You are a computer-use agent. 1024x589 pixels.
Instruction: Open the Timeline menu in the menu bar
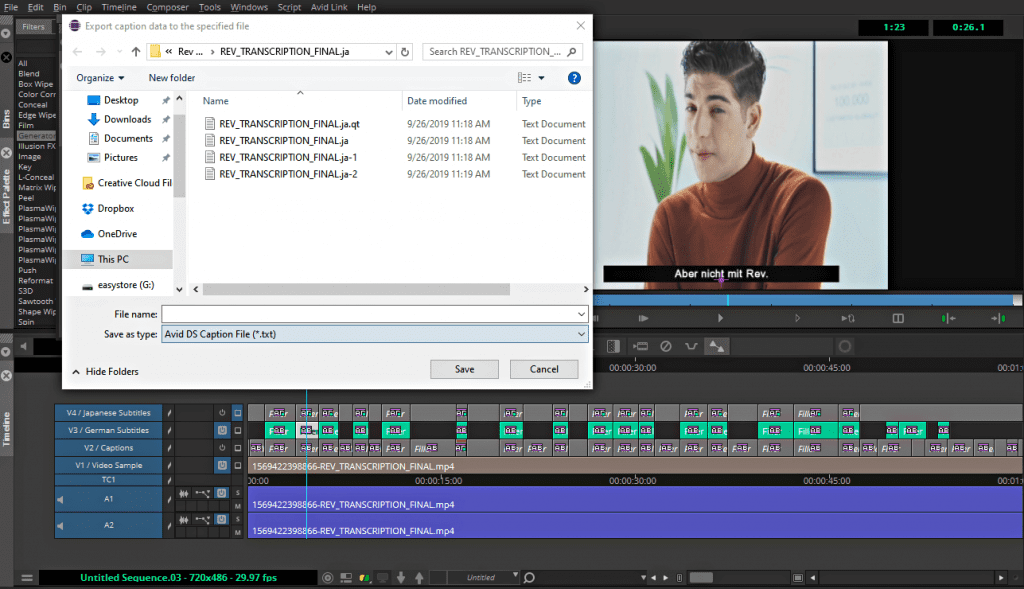(119, 7)
